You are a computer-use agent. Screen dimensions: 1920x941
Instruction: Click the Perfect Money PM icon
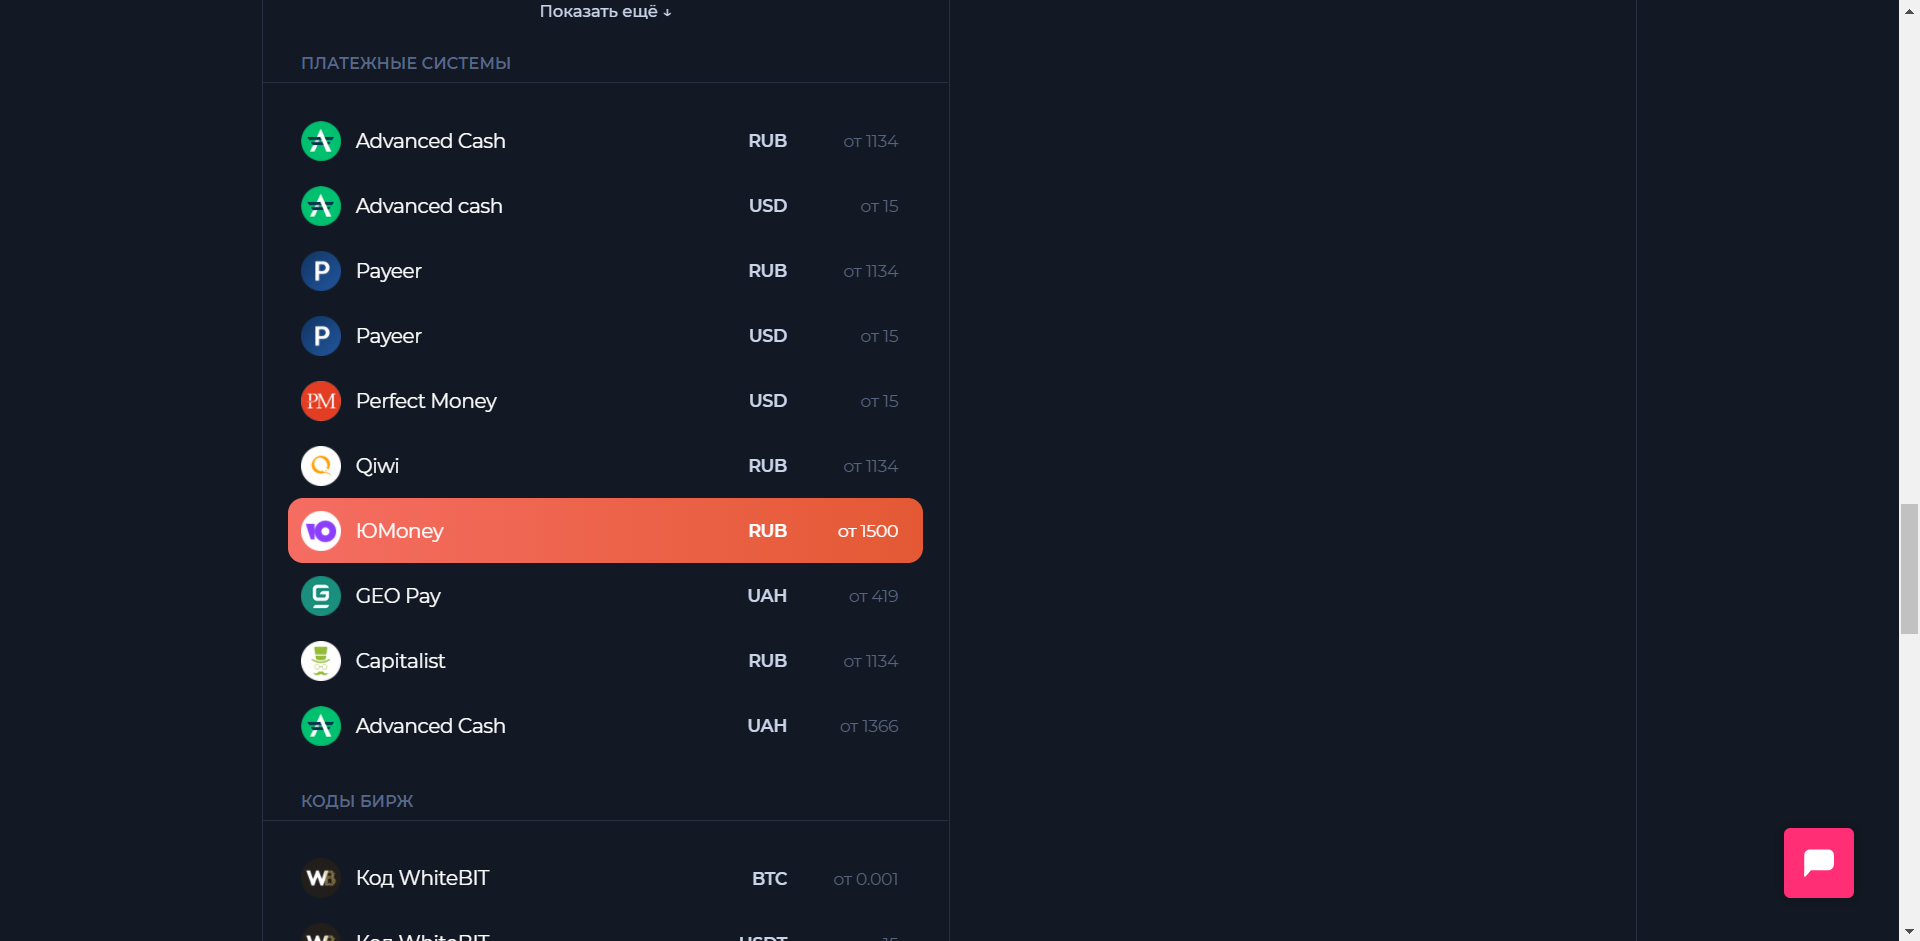[x=321, y=401]
